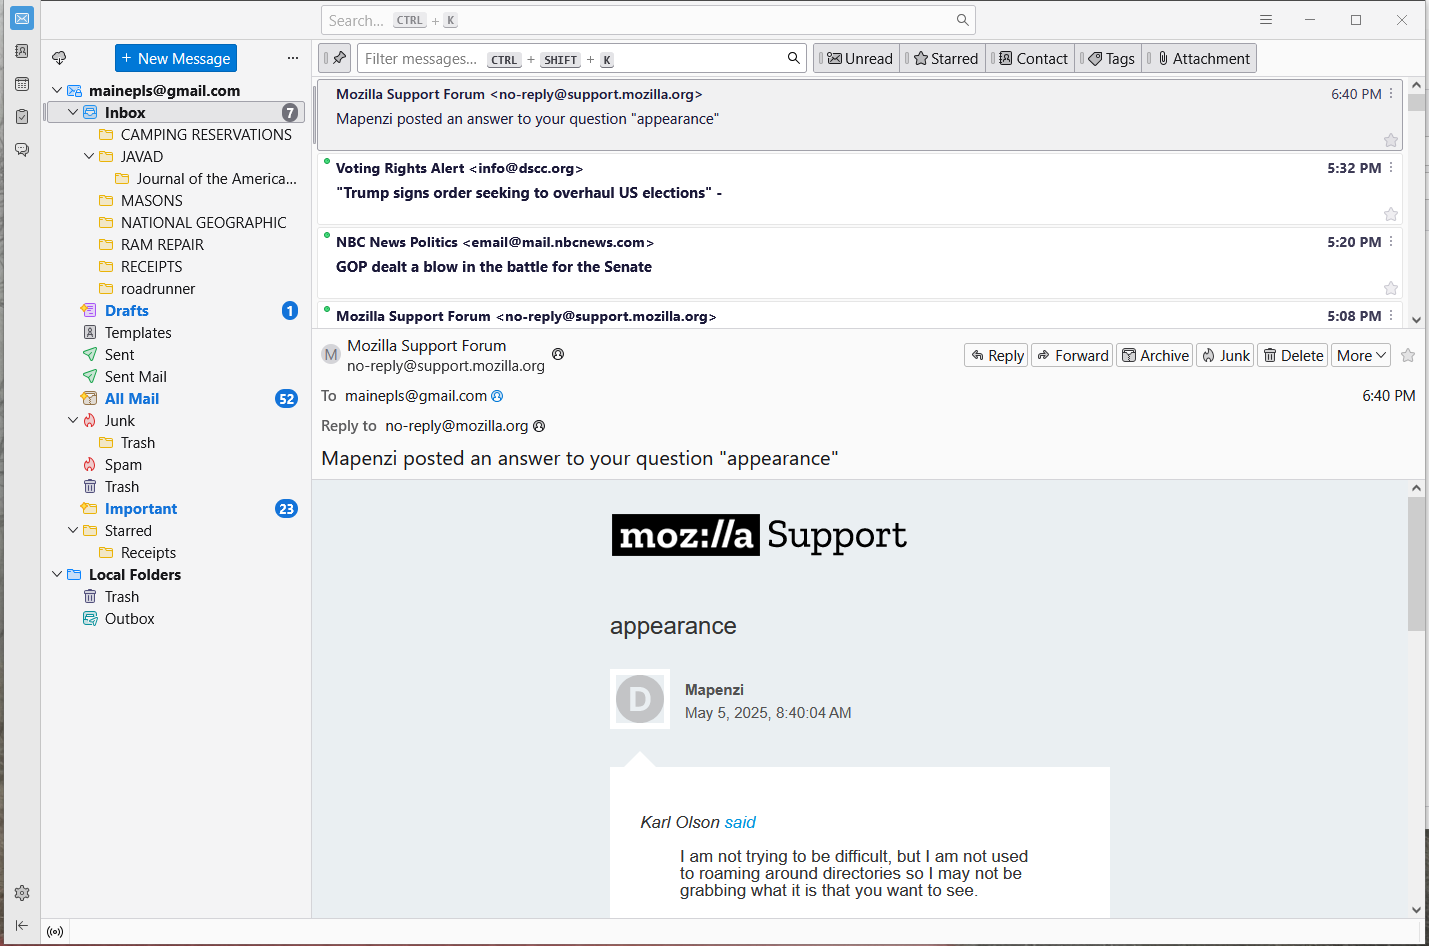The height and width of the screenshot is (946, 1429).
Task: Collapse the spaces toolbar
Action: (22, 926)
